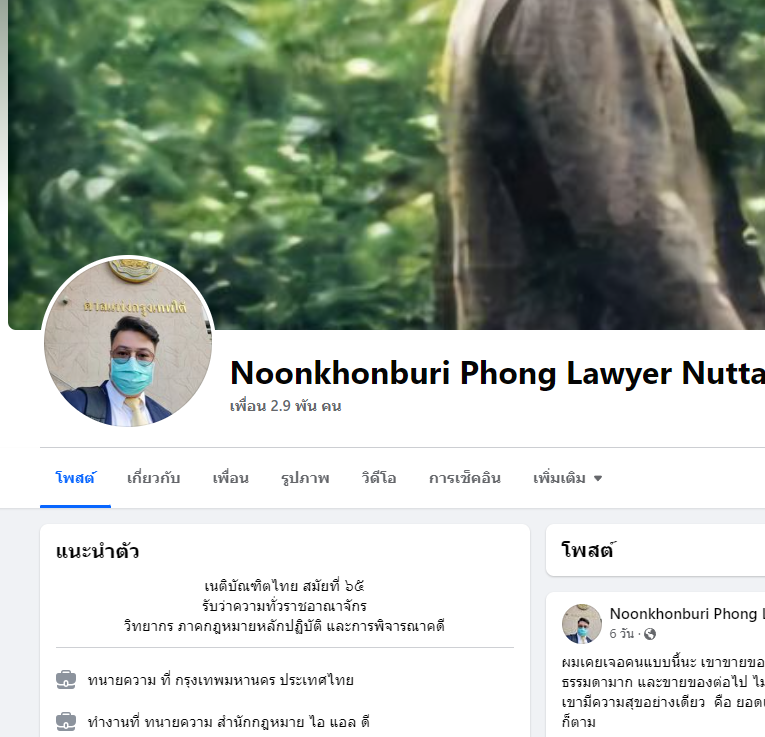This screenshot has width=765, height=737.
Task: Open the 6 วัน post timestamp
Action: (x=622, y=634)
